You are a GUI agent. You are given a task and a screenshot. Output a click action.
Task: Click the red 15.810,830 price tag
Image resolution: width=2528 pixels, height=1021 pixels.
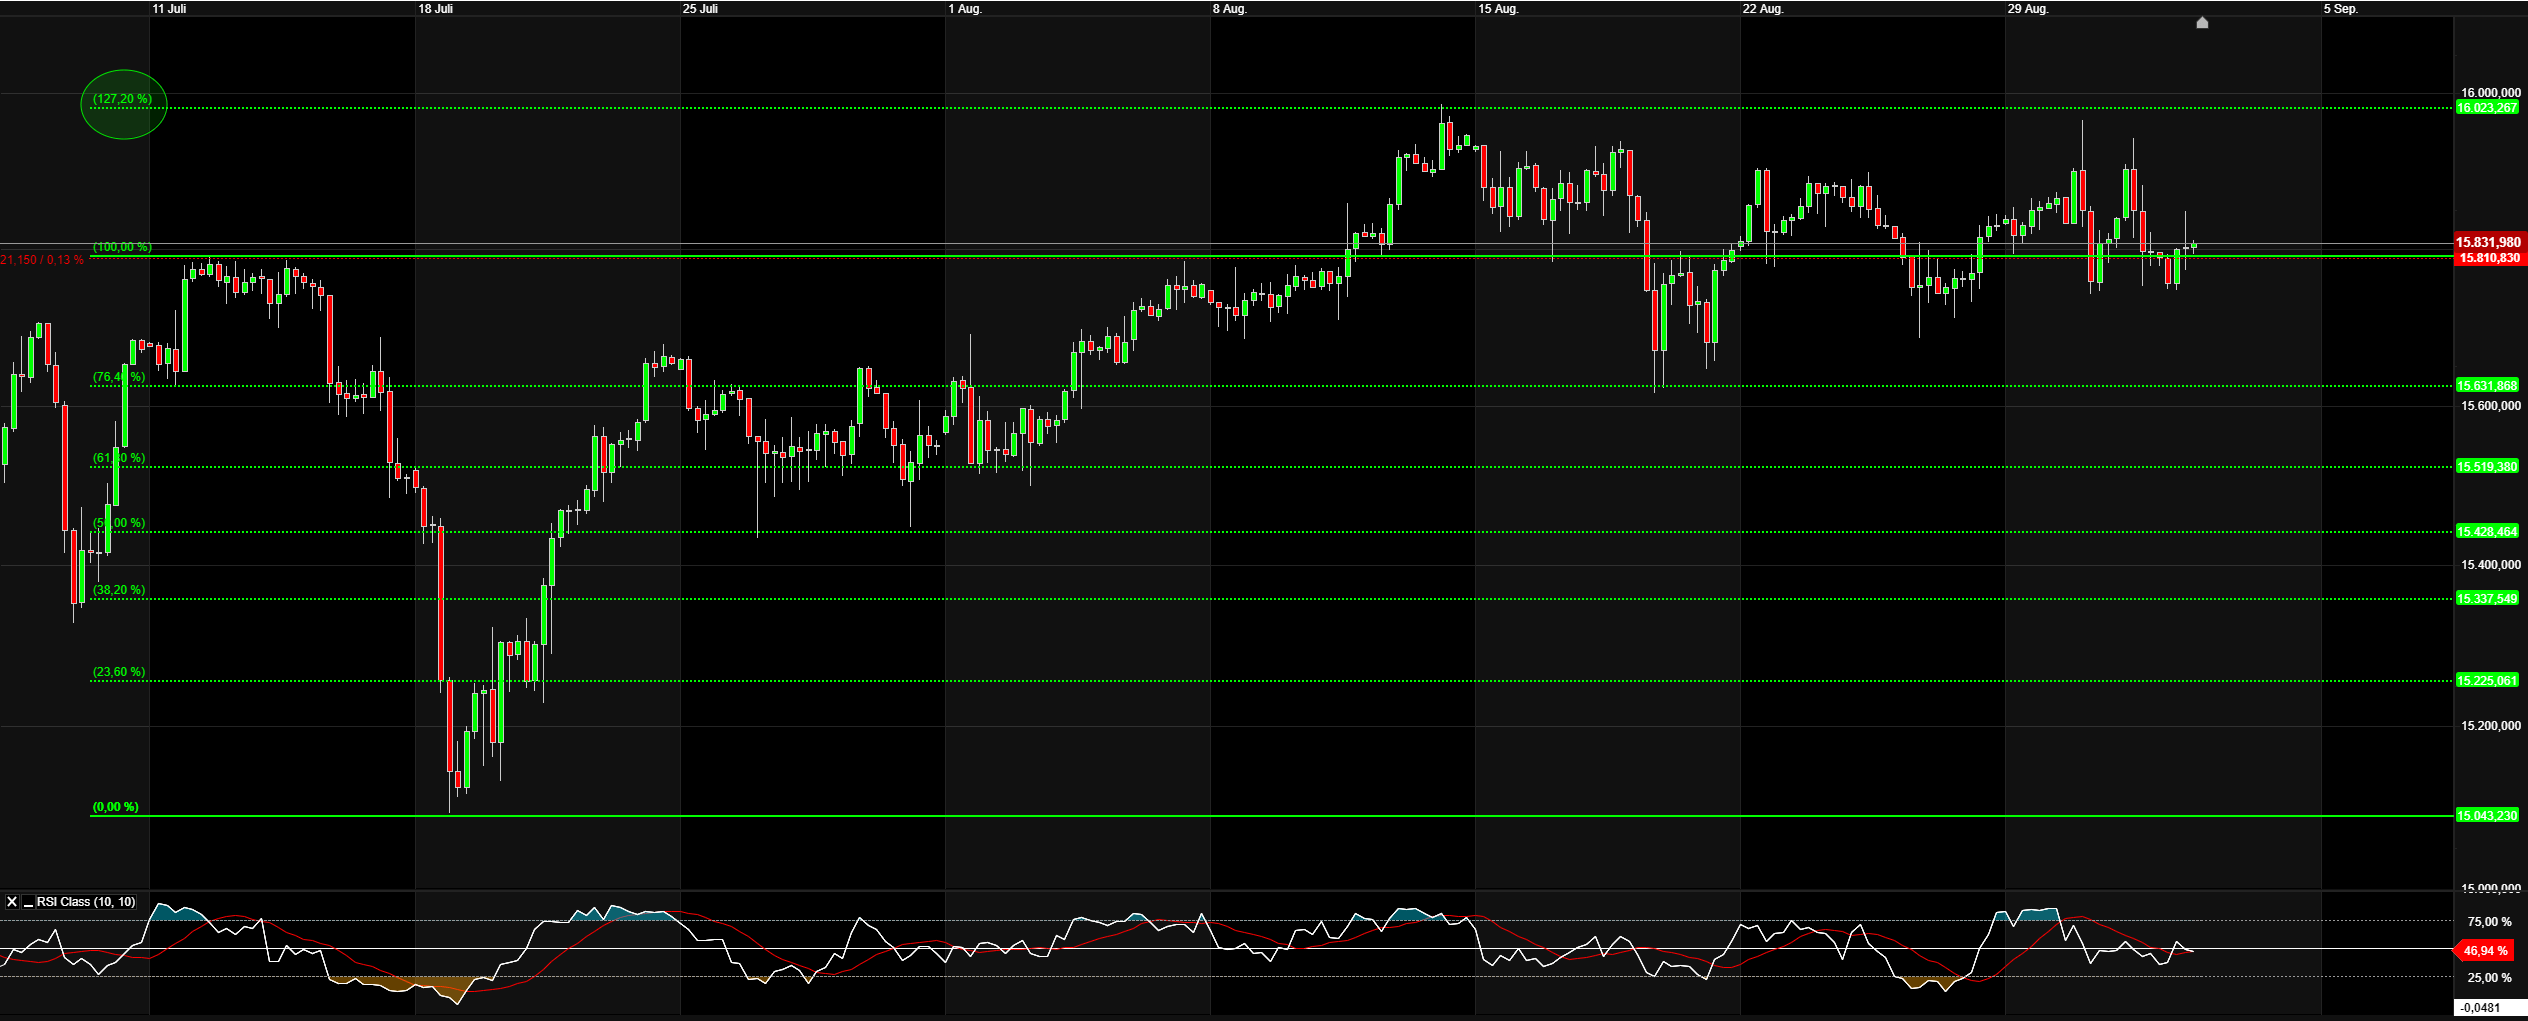tap(2488, 258)
